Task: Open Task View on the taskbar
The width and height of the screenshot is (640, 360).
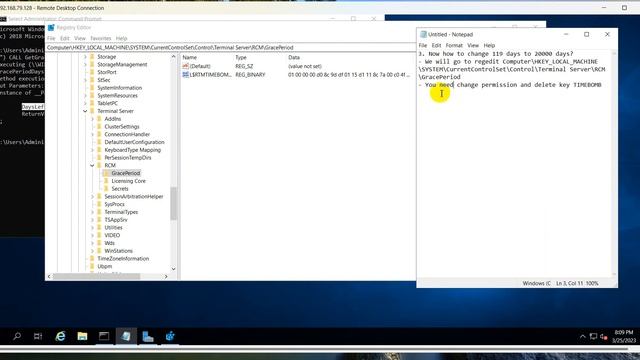Action: [38, 336]
